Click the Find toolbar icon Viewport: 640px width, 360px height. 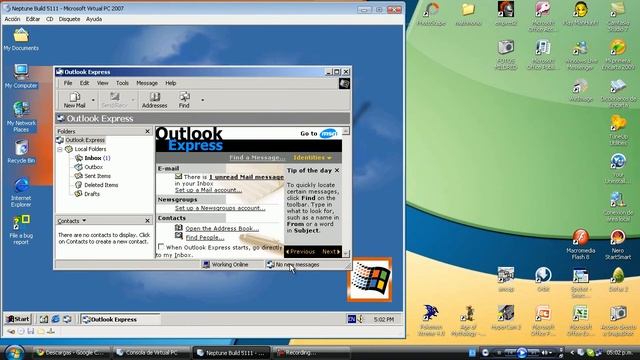tap(184, 97)
